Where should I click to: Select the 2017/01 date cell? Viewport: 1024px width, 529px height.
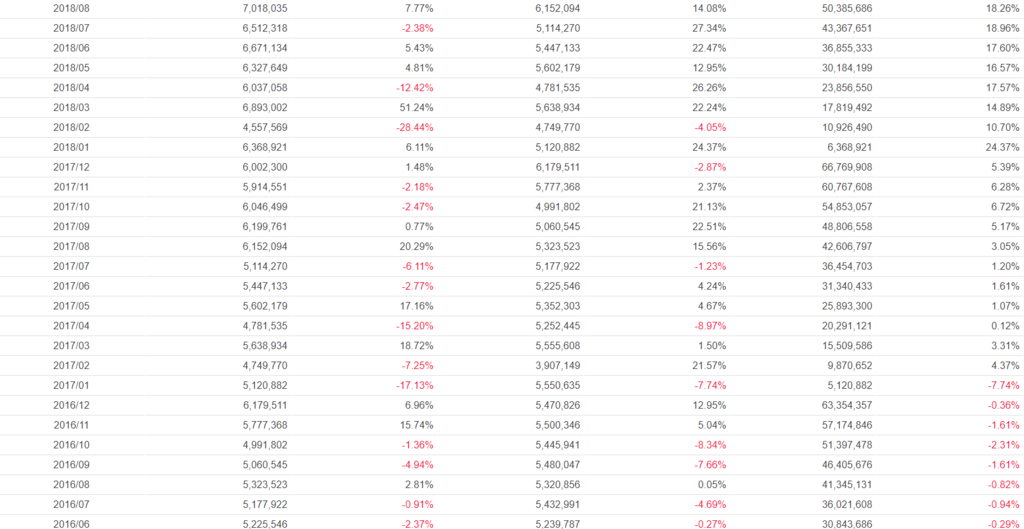[71, 385]
